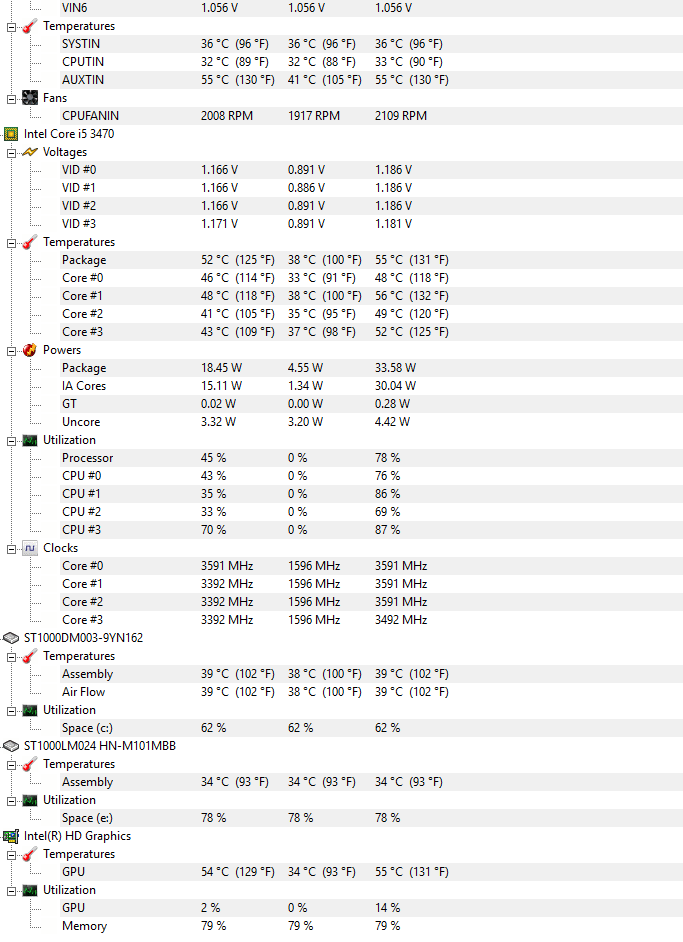Viewport: 683px width, 942px height.
Task: Click the Intel(R) HD Graphics card icon
Action: [x=11, y=836]
